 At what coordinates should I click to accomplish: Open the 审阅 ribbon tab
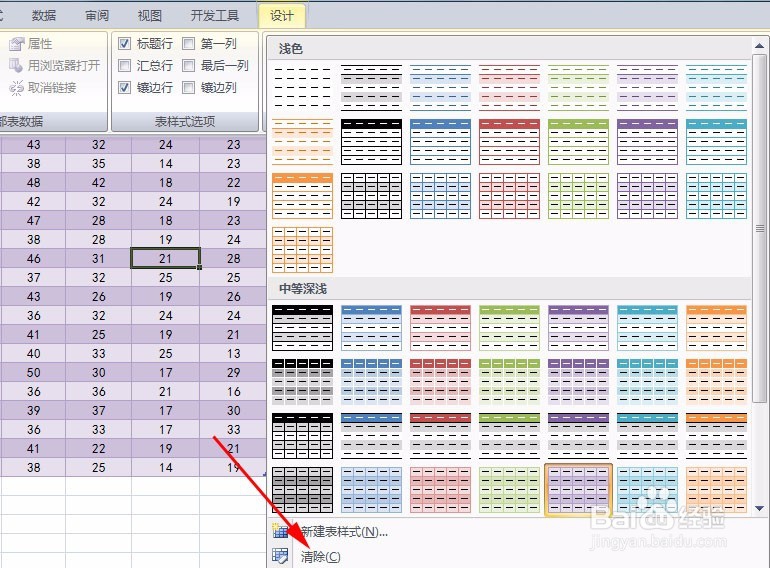(97, 16)
